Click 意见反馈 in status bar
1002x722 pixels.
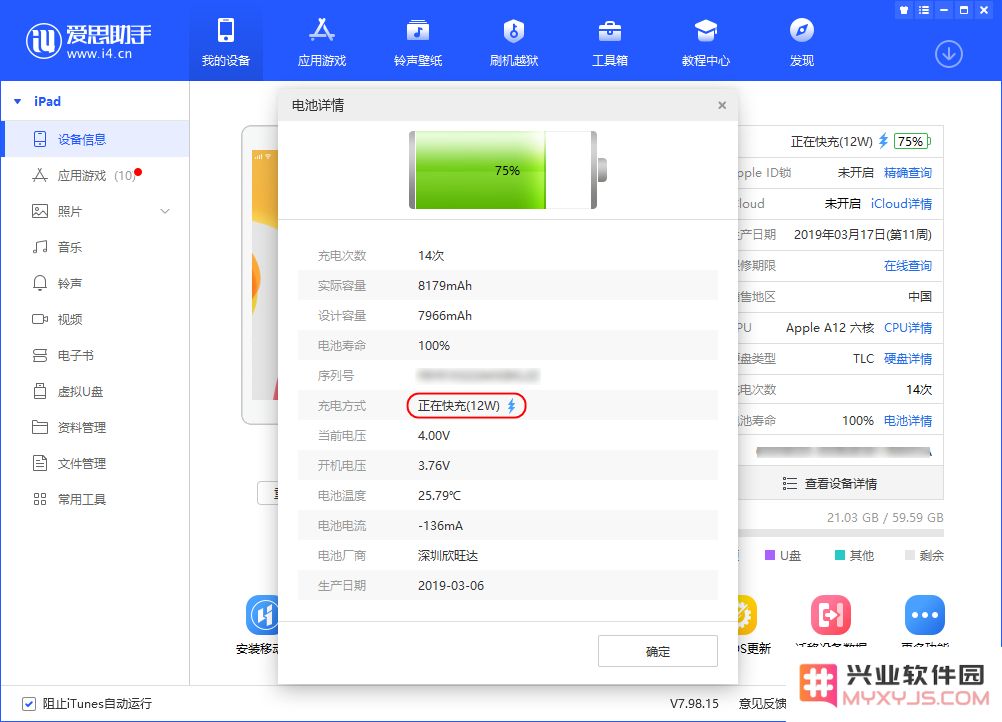(762, 703)
